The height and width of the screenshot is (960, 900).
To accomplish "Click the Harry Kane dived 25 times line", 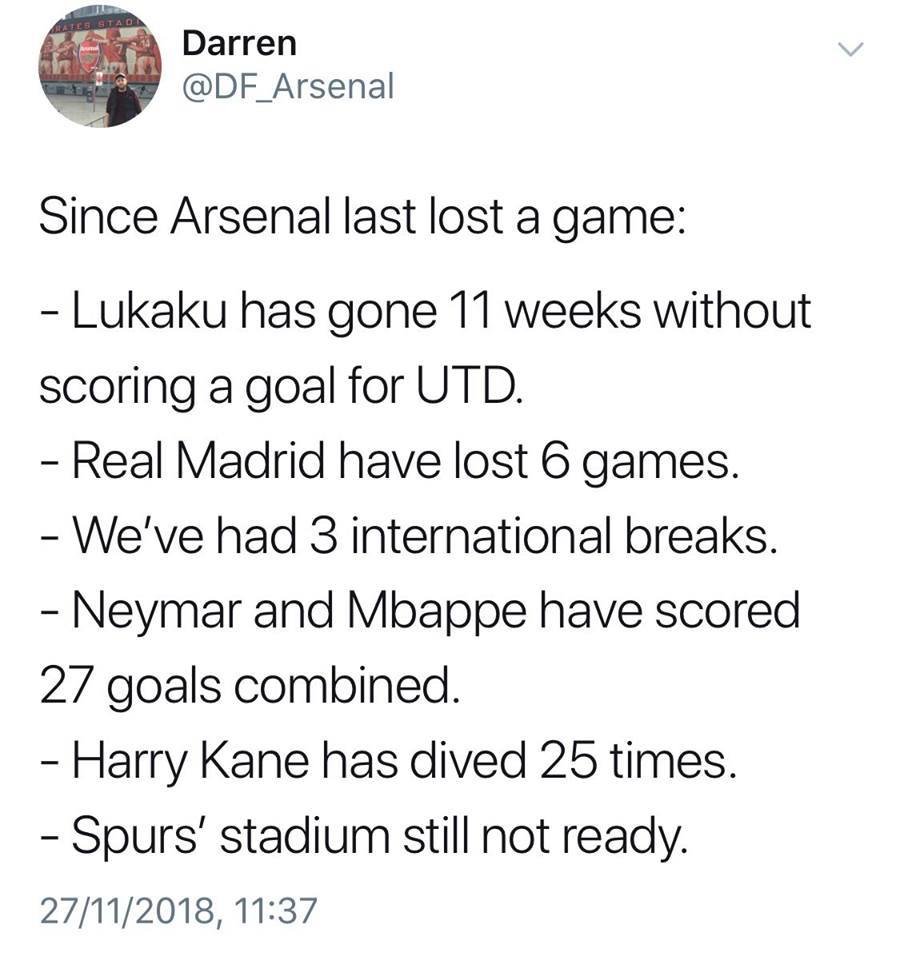I will pyautogui.click(x=388, y=762).
